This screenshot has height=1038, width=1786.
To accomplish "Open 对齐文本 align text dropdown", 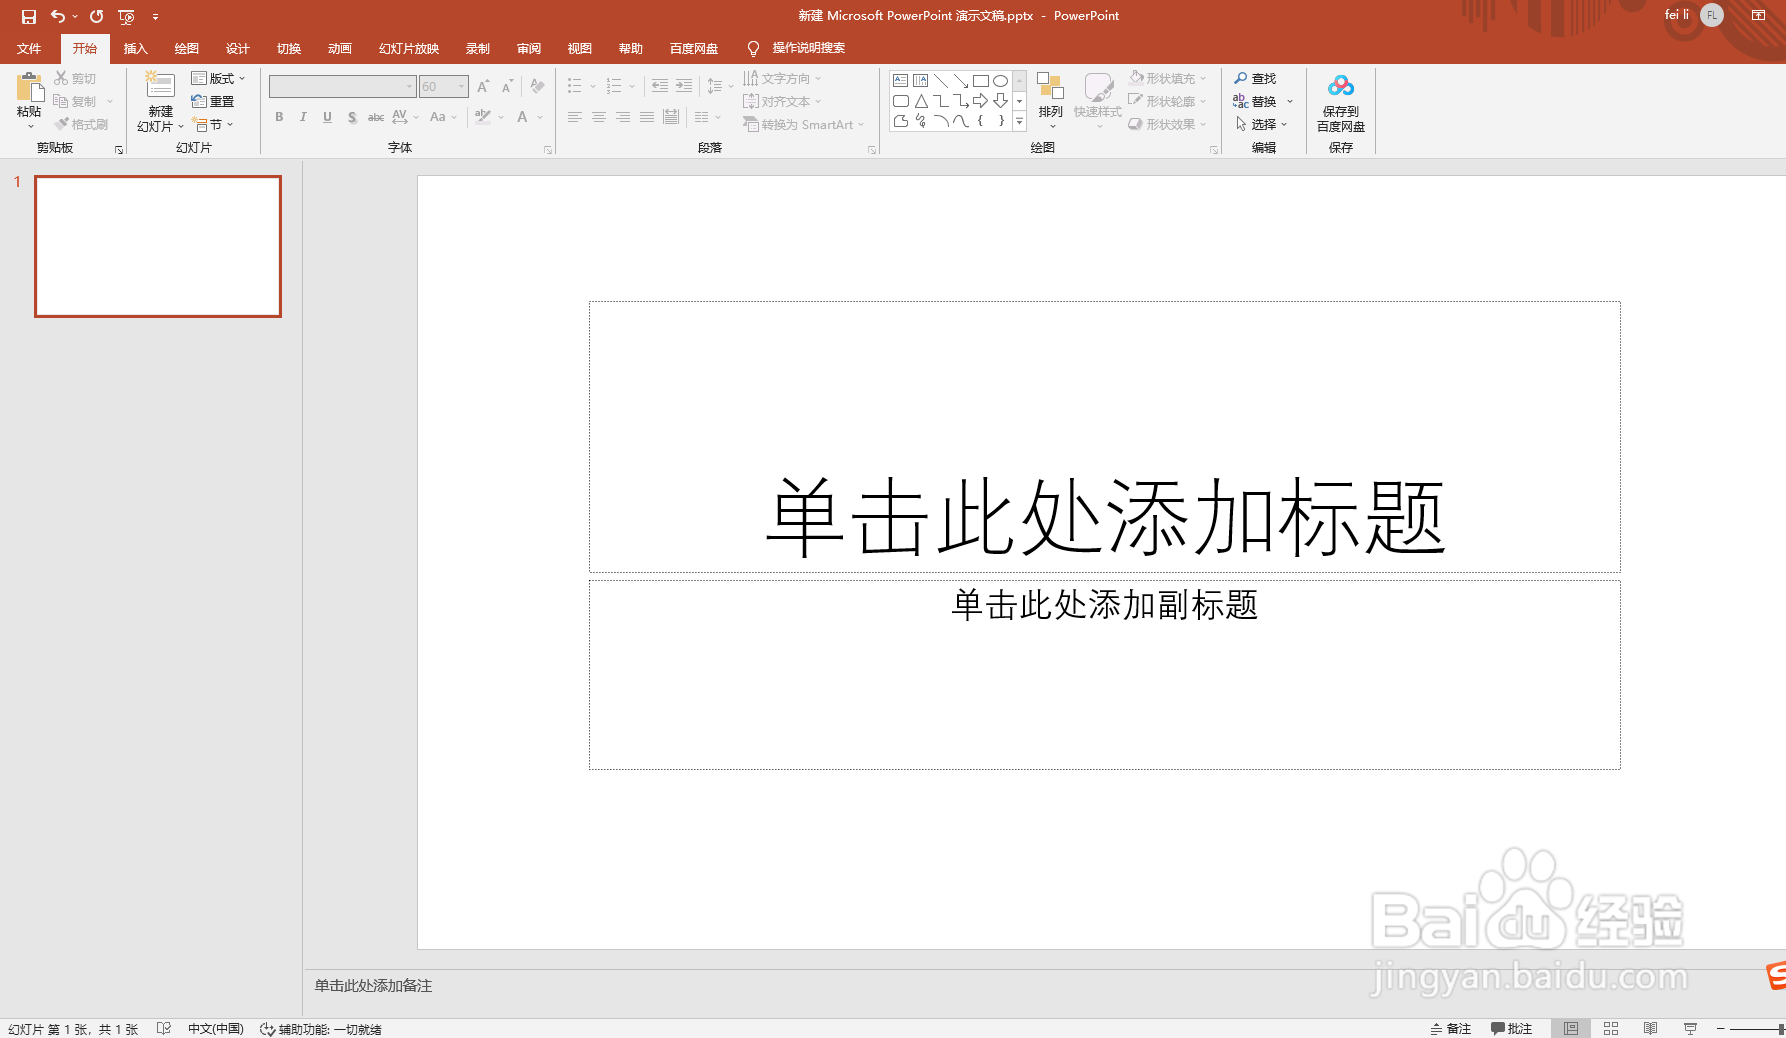I will 782,101.
